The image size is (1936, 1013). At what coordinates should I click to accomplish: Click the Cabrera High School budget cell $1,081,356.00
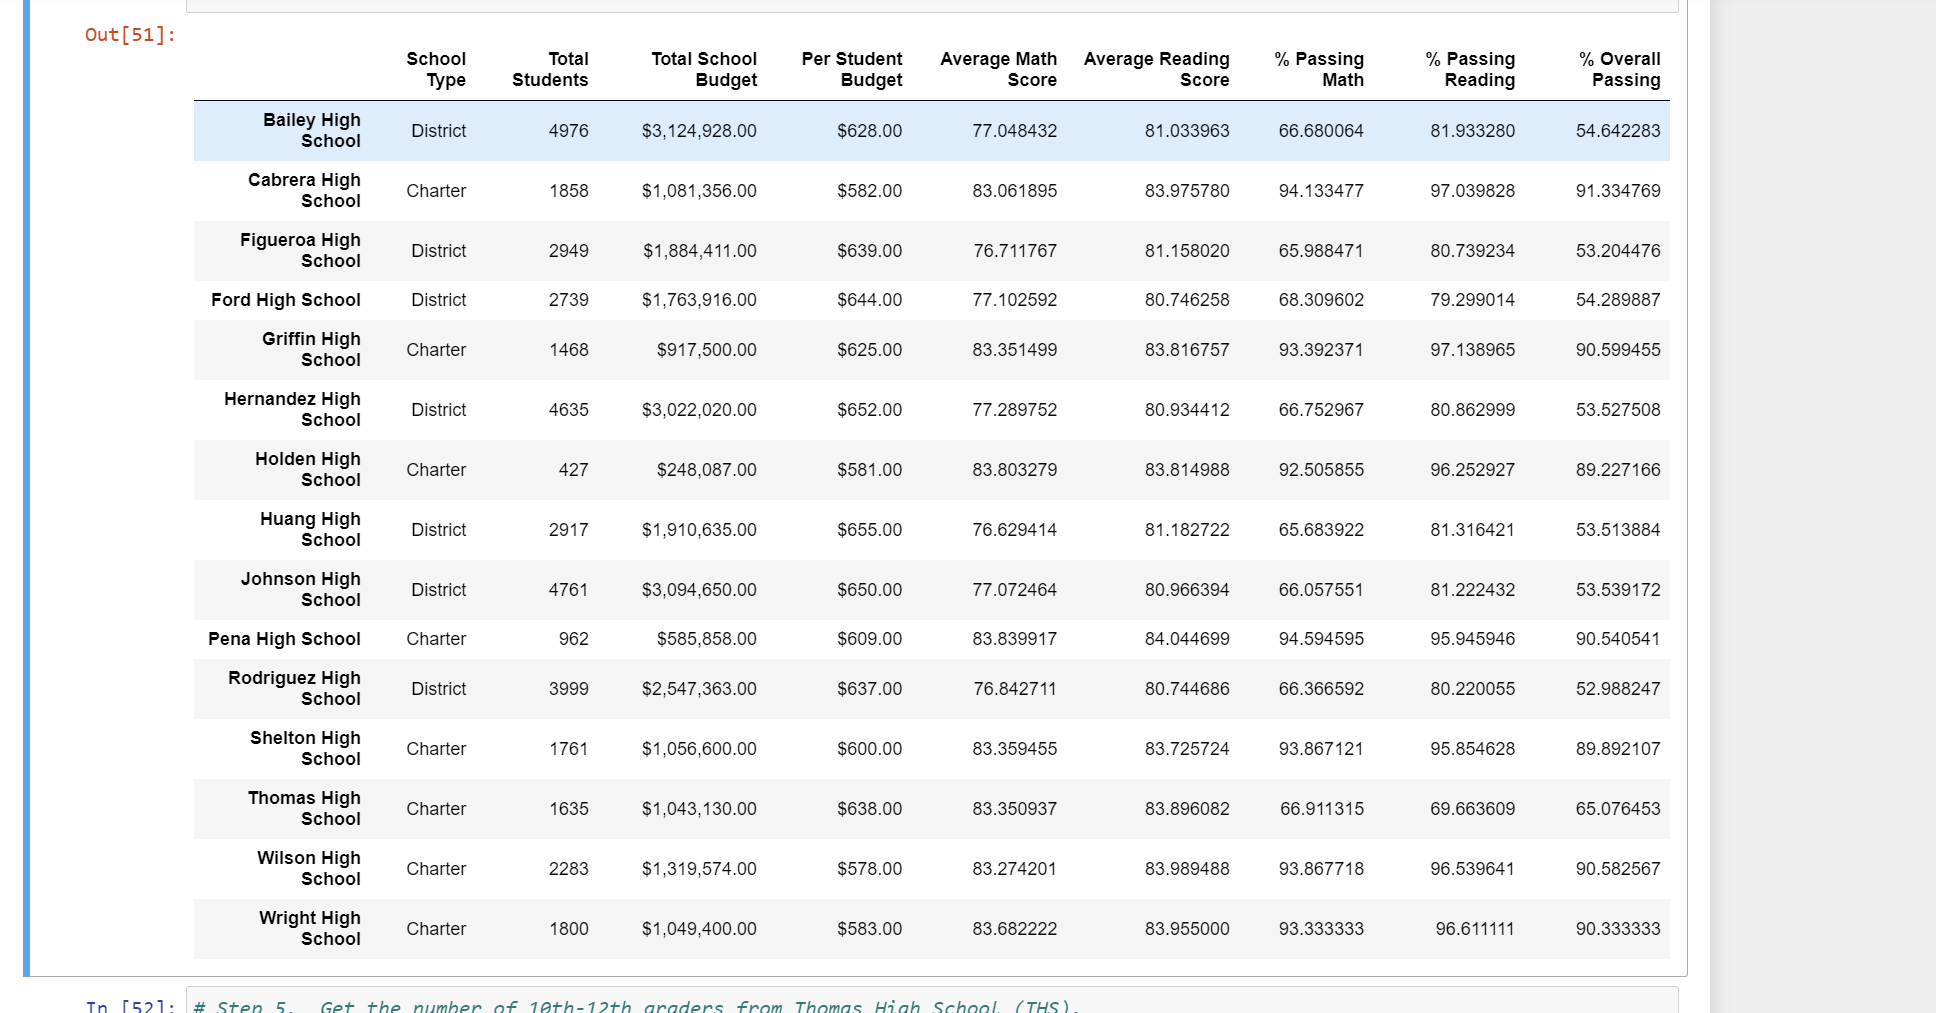click(x=699, y=191)
